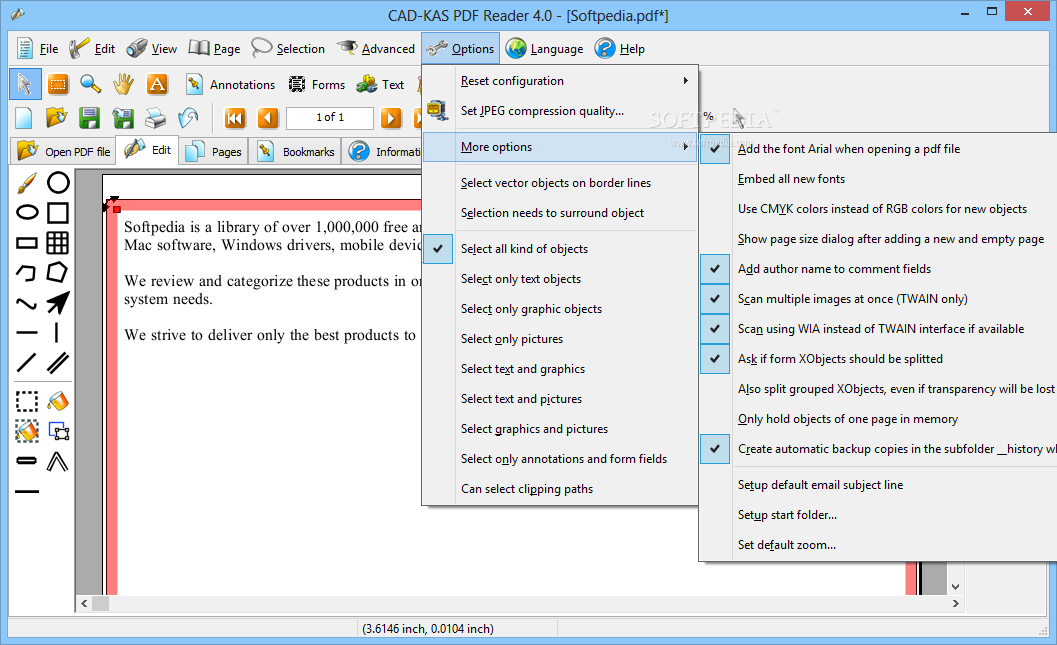Toggle 'Scan multiple images at once (TWAIN only)'
Viewport: 1057px width, 645px height.
pos(878,299)
